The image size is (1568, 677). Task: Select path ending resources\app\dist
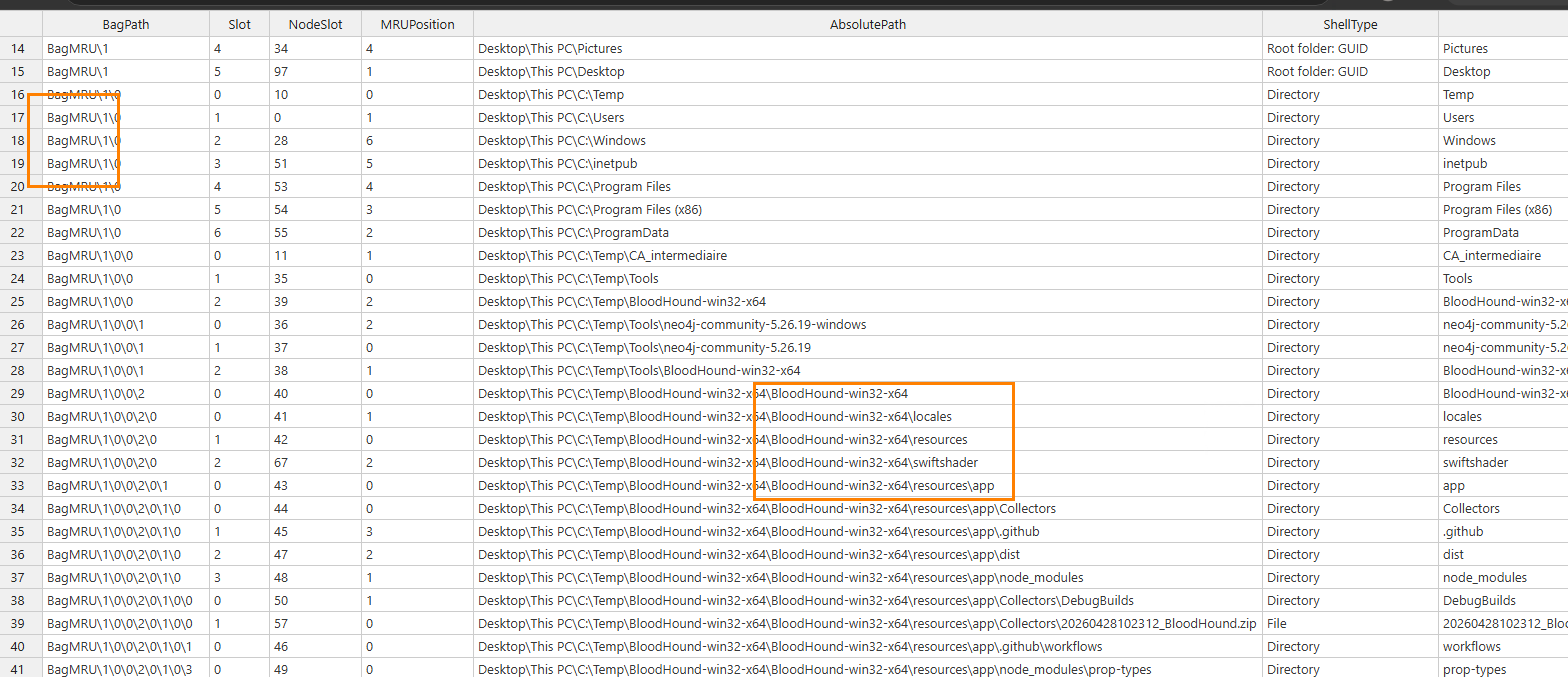coord(868,554)
